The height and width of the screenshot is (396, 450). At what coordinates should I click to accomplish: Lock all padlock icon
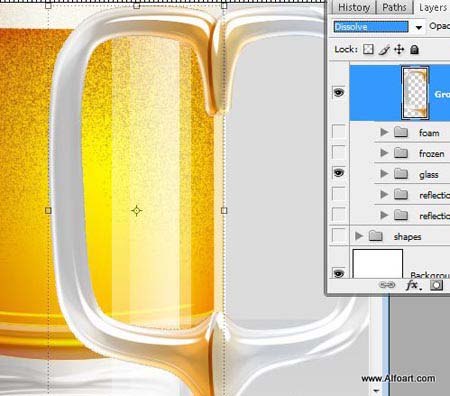point(414,50)
